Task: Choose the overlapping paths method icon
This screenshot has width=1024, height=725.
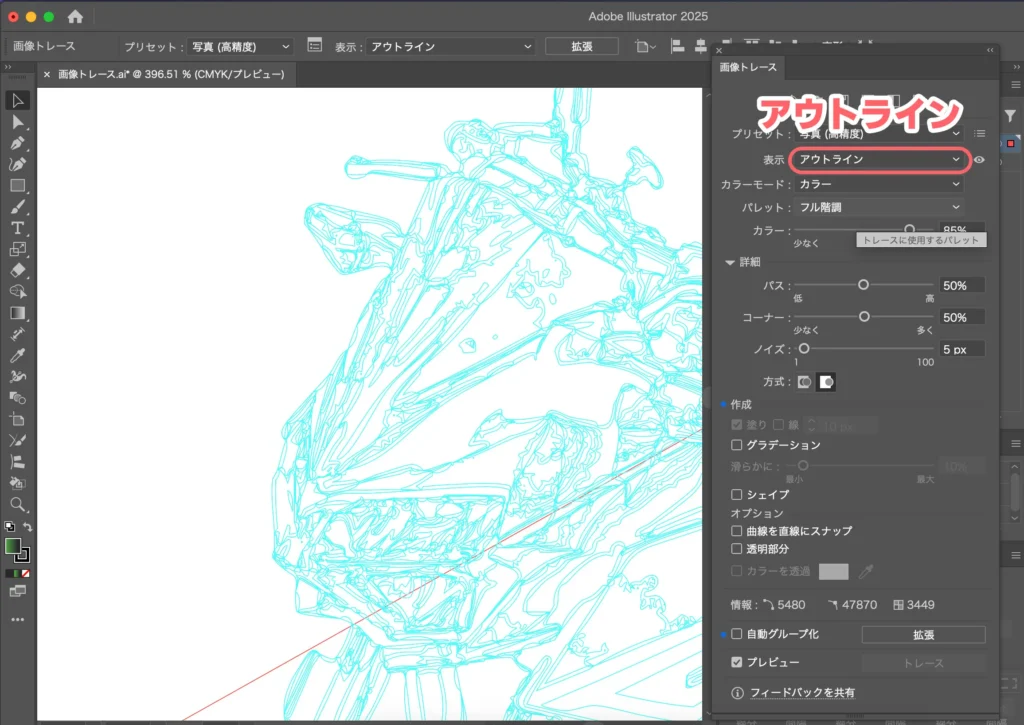Action: pos(827,381)
